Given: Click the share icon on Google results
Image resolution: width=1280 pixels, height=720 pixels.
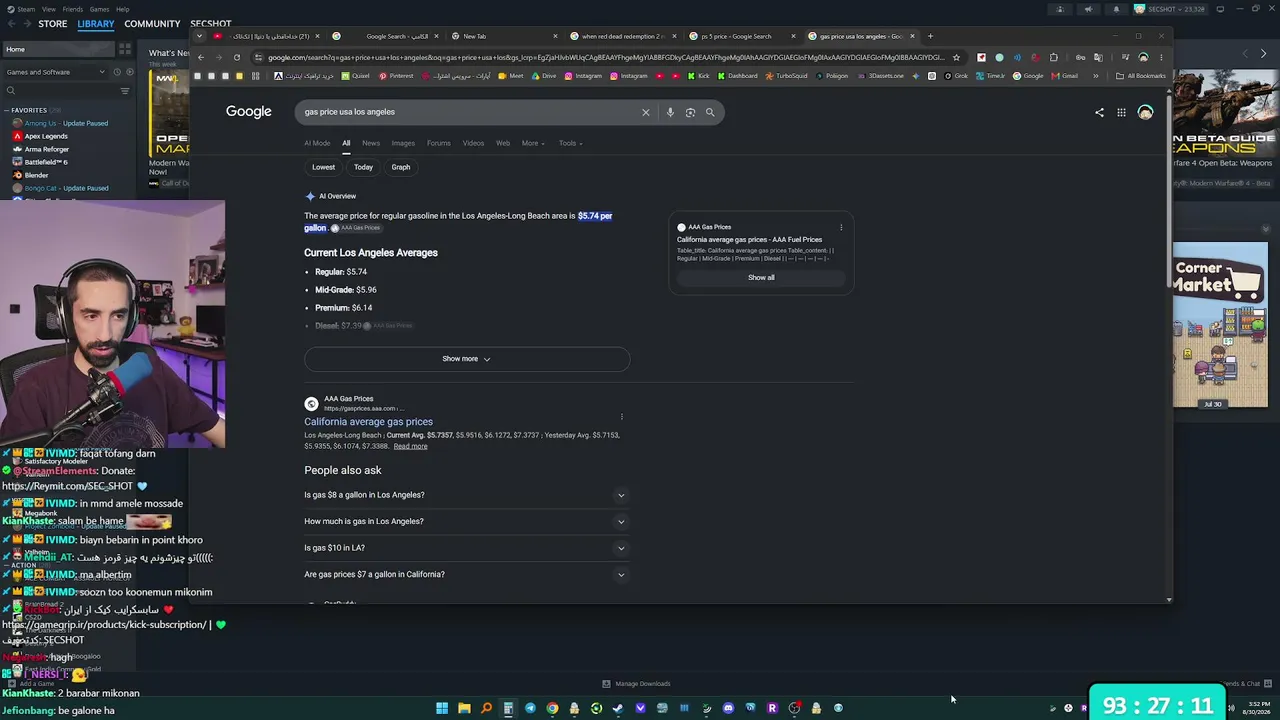Looking at the screenshot, I should 1099,112.
